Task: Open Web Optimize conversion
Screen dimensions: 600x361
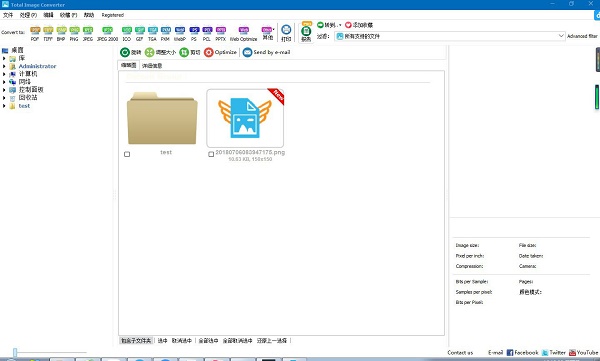Action: 243,33
